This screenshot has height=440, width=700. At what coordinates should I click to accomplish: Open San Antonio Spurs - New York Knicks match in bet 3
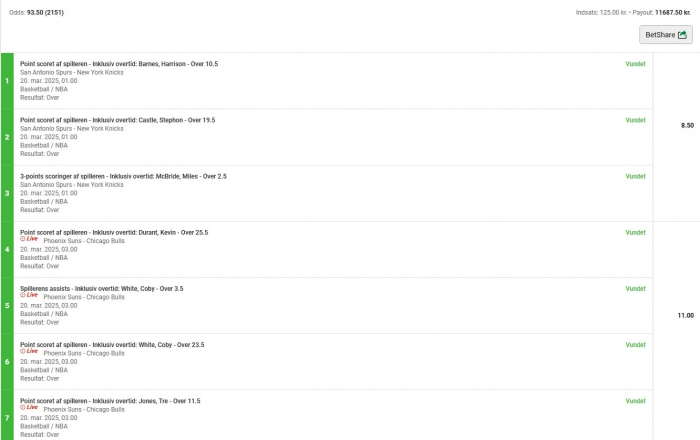pos(72,185)
